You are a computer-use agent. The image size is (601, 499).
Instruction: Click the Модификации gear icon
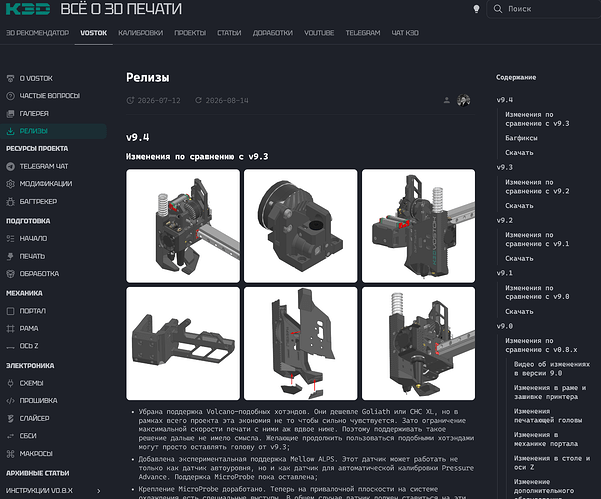(x=10, y=184)
